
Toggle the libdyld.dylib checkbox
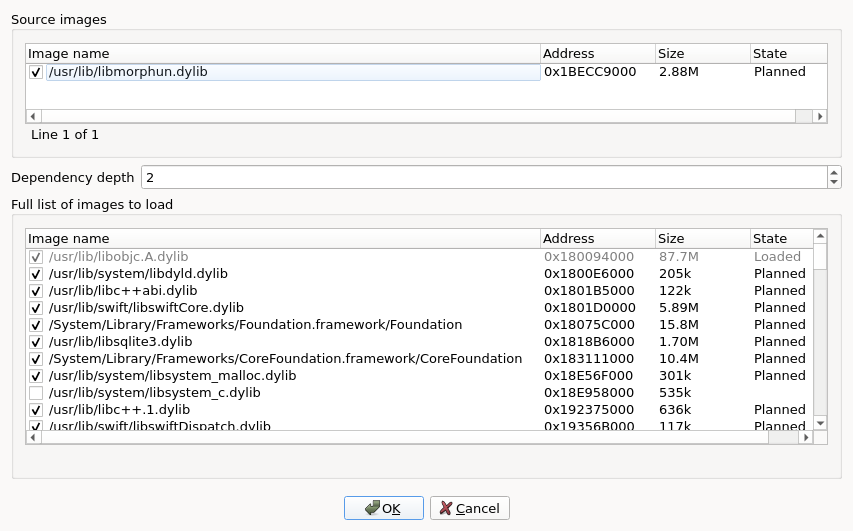36,274
